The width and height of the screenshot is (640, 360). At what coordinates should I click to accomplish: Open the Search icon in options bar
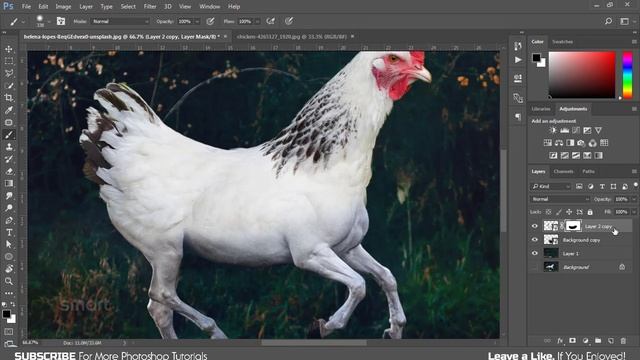(609, 21)
